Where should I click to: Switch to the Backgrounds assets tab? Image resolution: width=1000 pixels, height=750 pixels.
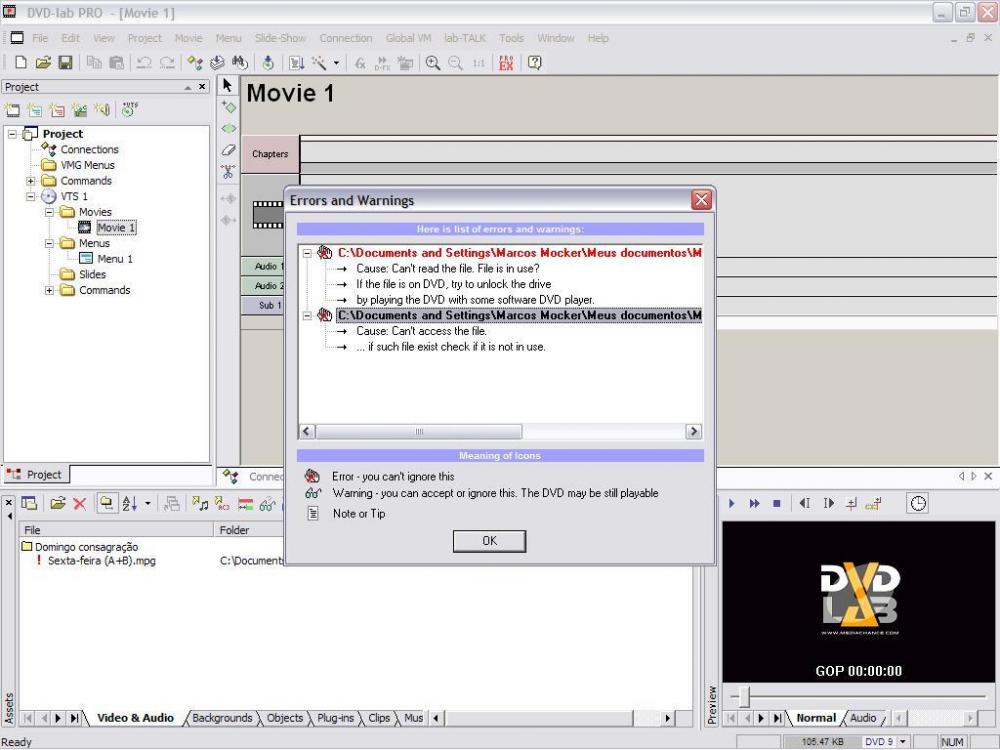222,718
